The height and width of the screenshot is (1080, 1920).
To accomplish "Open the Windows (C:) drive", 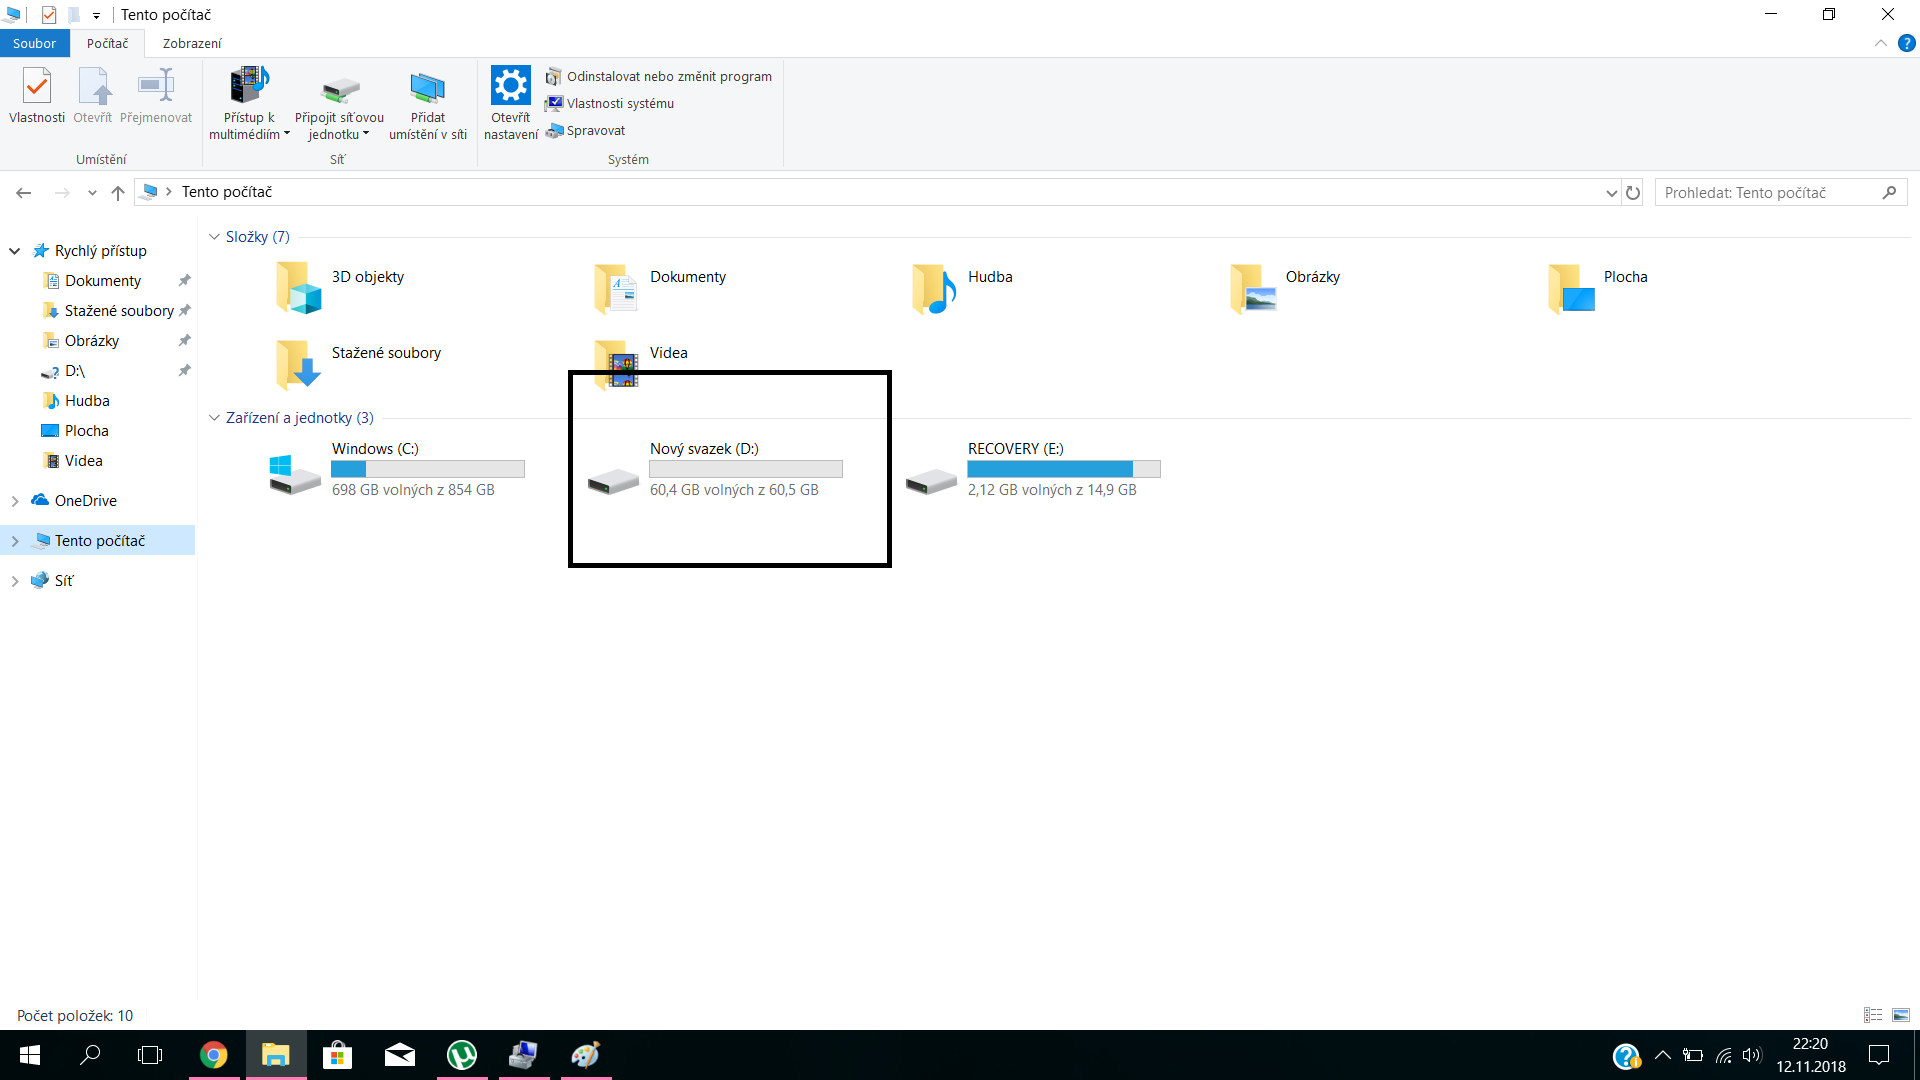I will [294, 473].
